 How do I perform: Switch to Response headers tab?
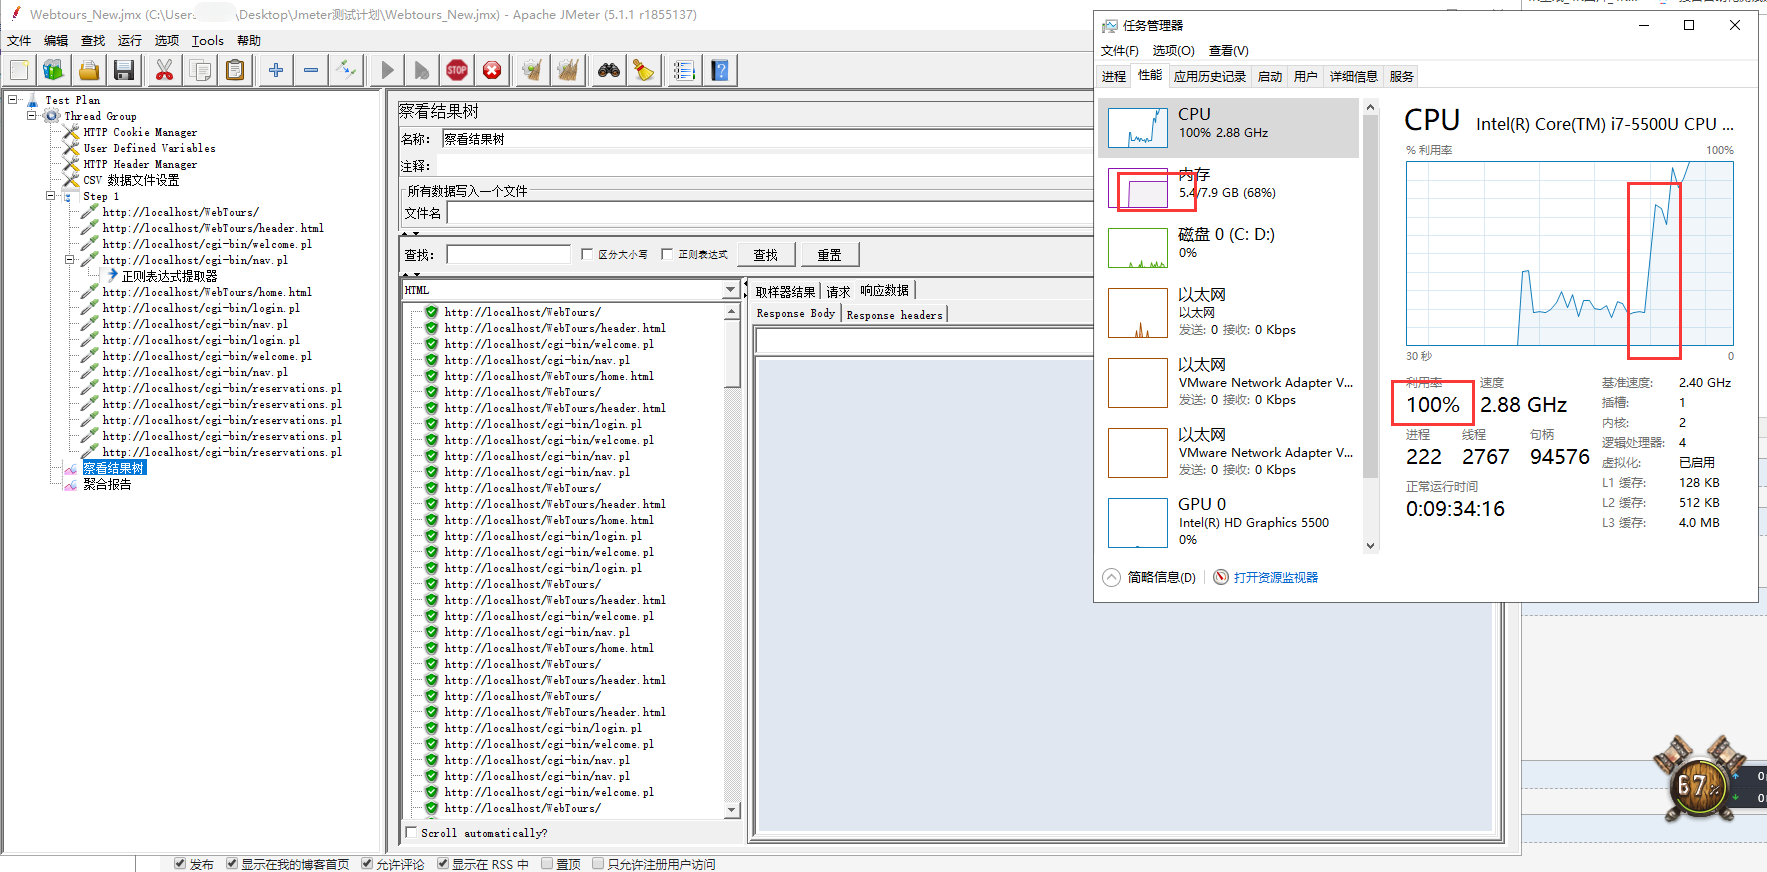[x=895, y=315]
